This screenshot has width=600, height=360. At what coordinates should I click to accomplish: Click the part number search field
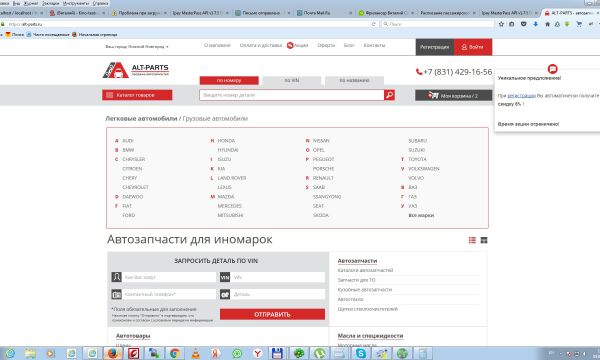point(292,95)
